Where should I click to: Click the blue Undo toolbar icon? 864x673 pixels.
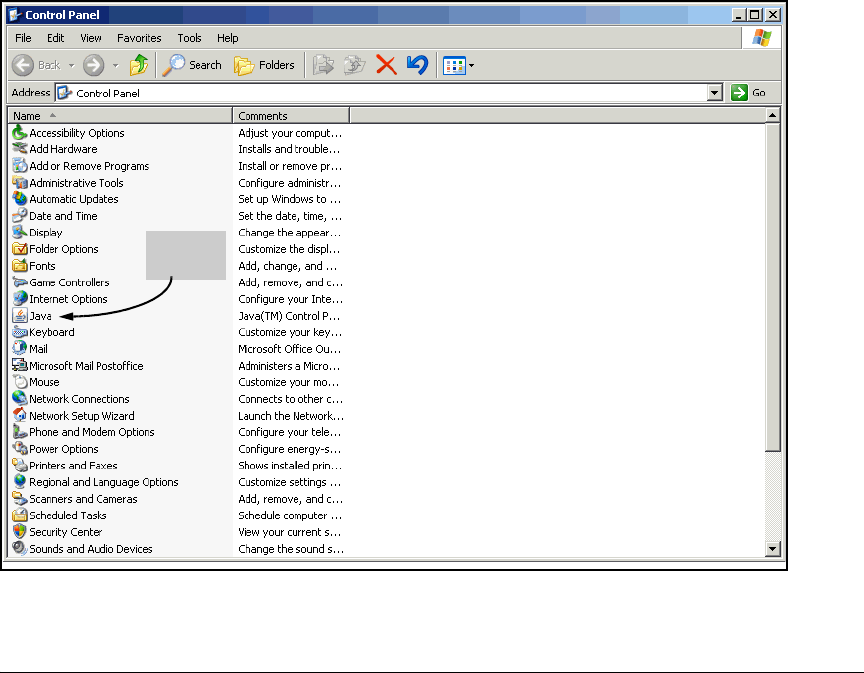[x=417, y=65]
